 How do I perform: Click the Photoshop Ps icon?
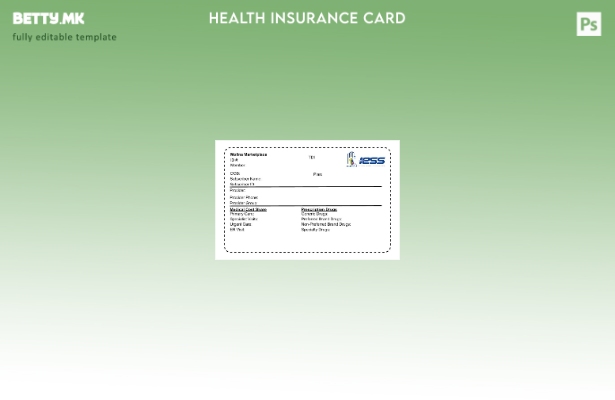(x=589, y=24)
